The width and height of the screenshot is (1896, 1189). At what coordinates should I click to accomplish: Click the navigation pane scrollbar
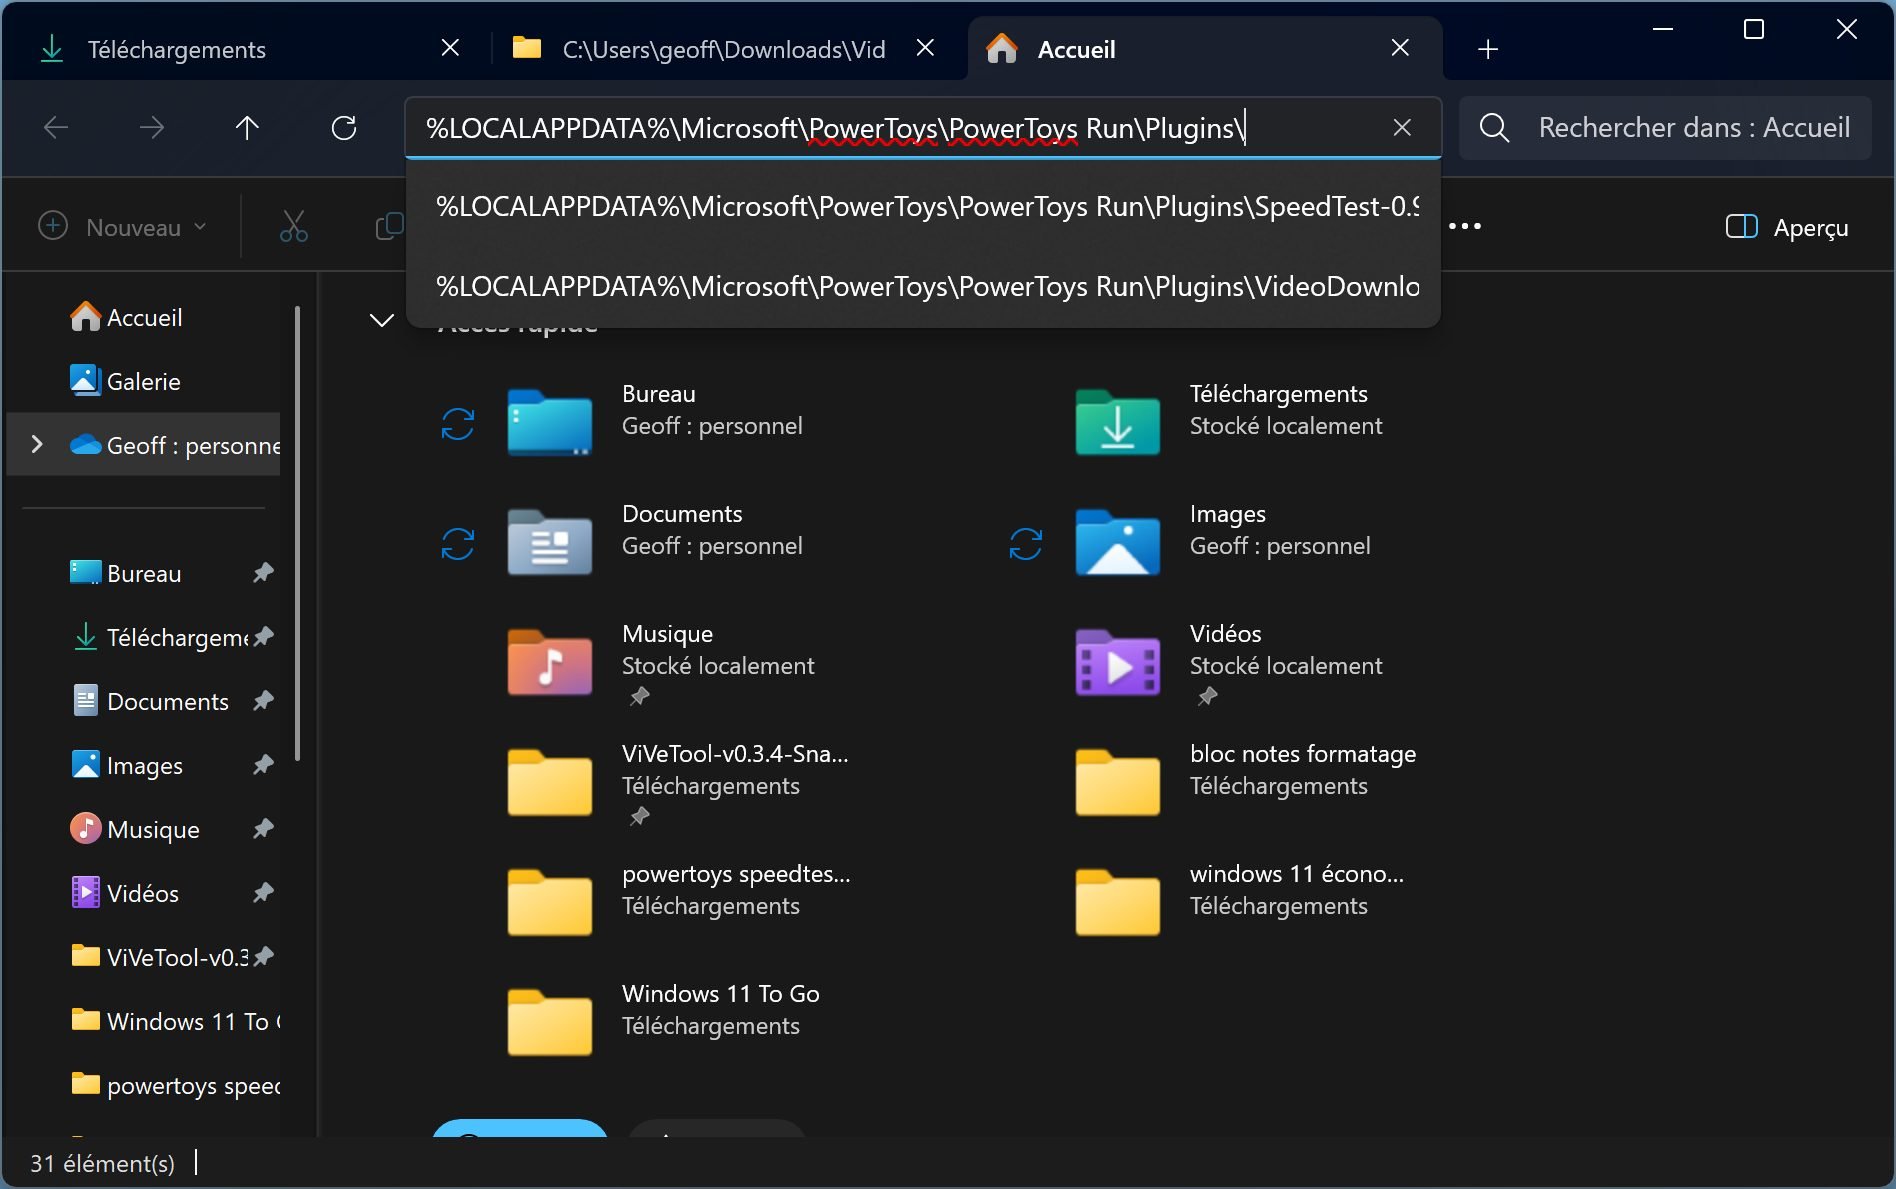(x=298, y=532)
